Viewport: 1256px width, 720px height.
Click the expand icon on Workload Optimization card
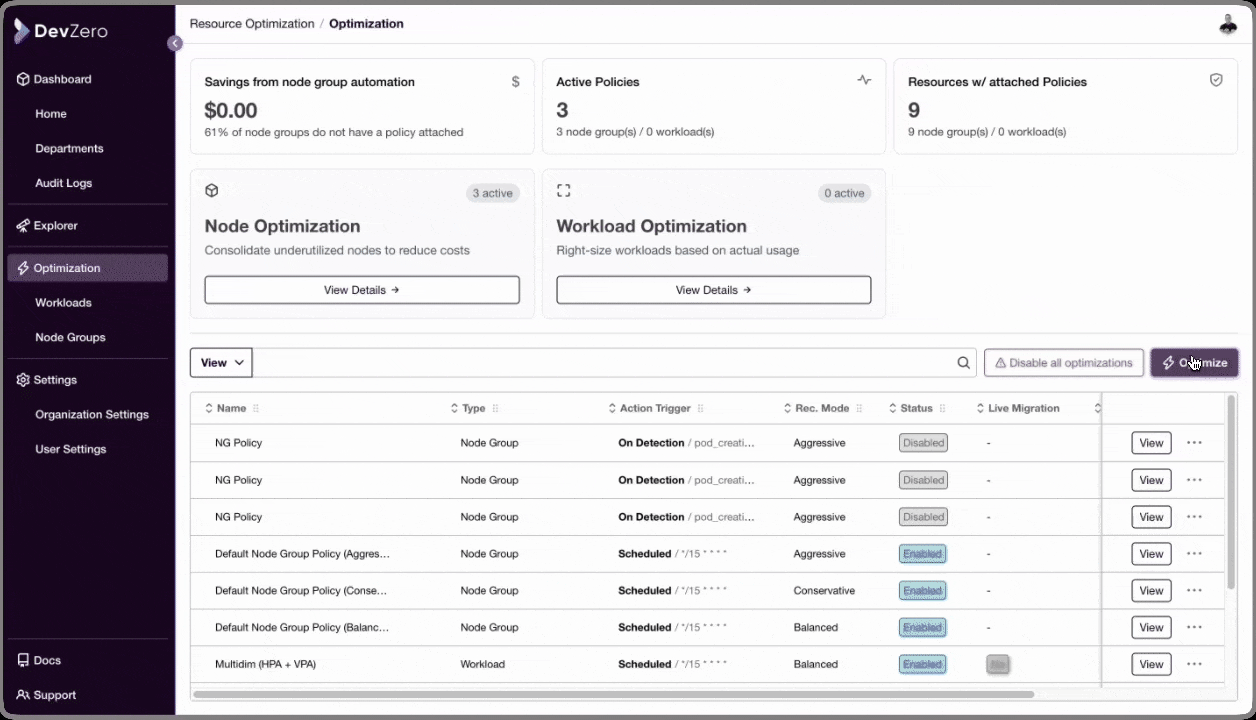563,190
